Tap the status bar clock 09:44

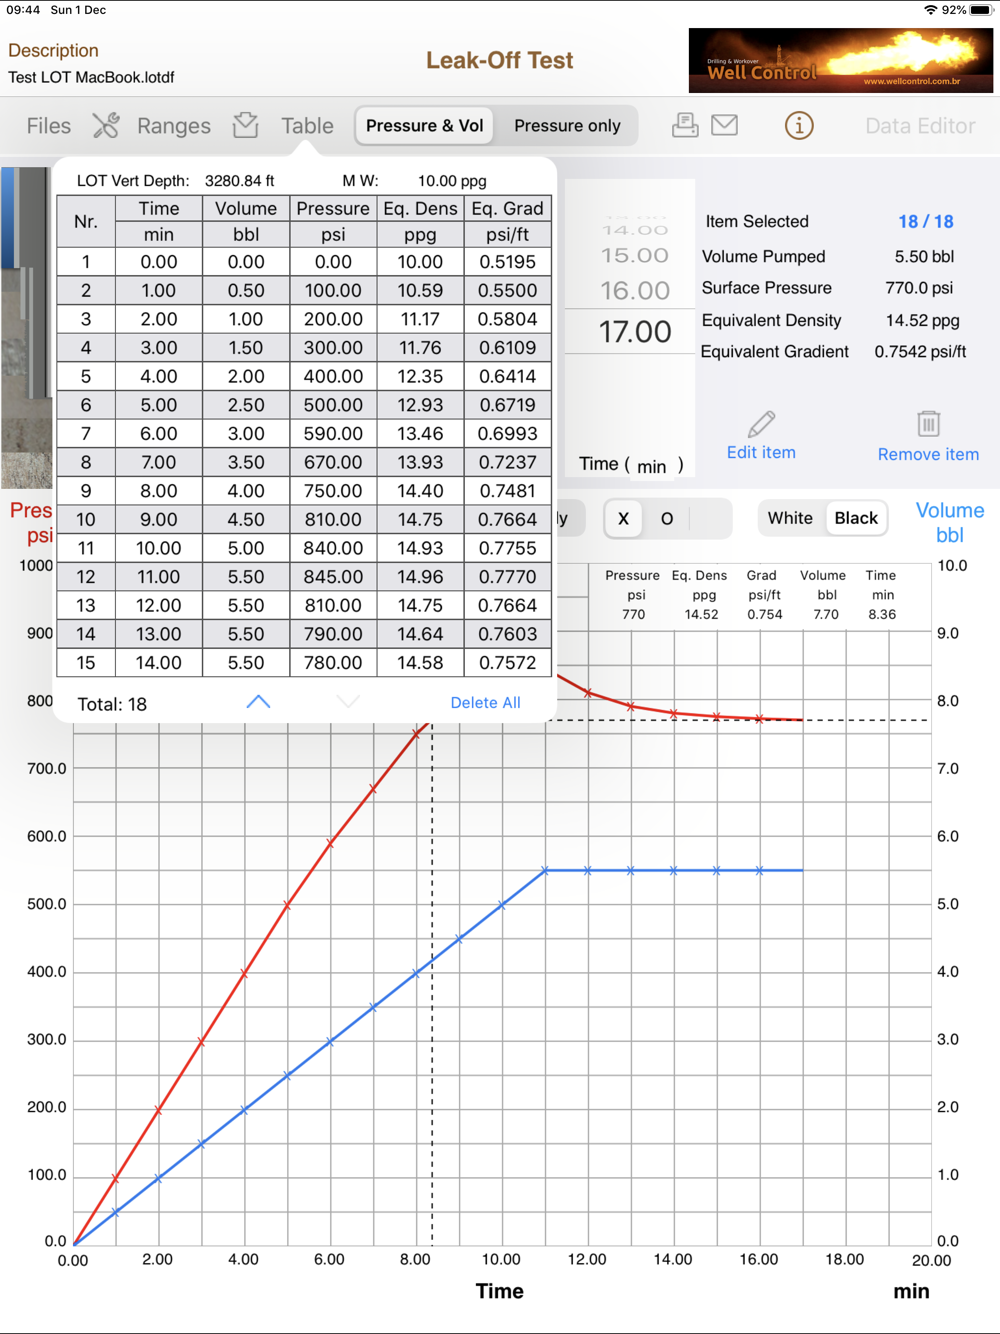[x=23, y=10]
